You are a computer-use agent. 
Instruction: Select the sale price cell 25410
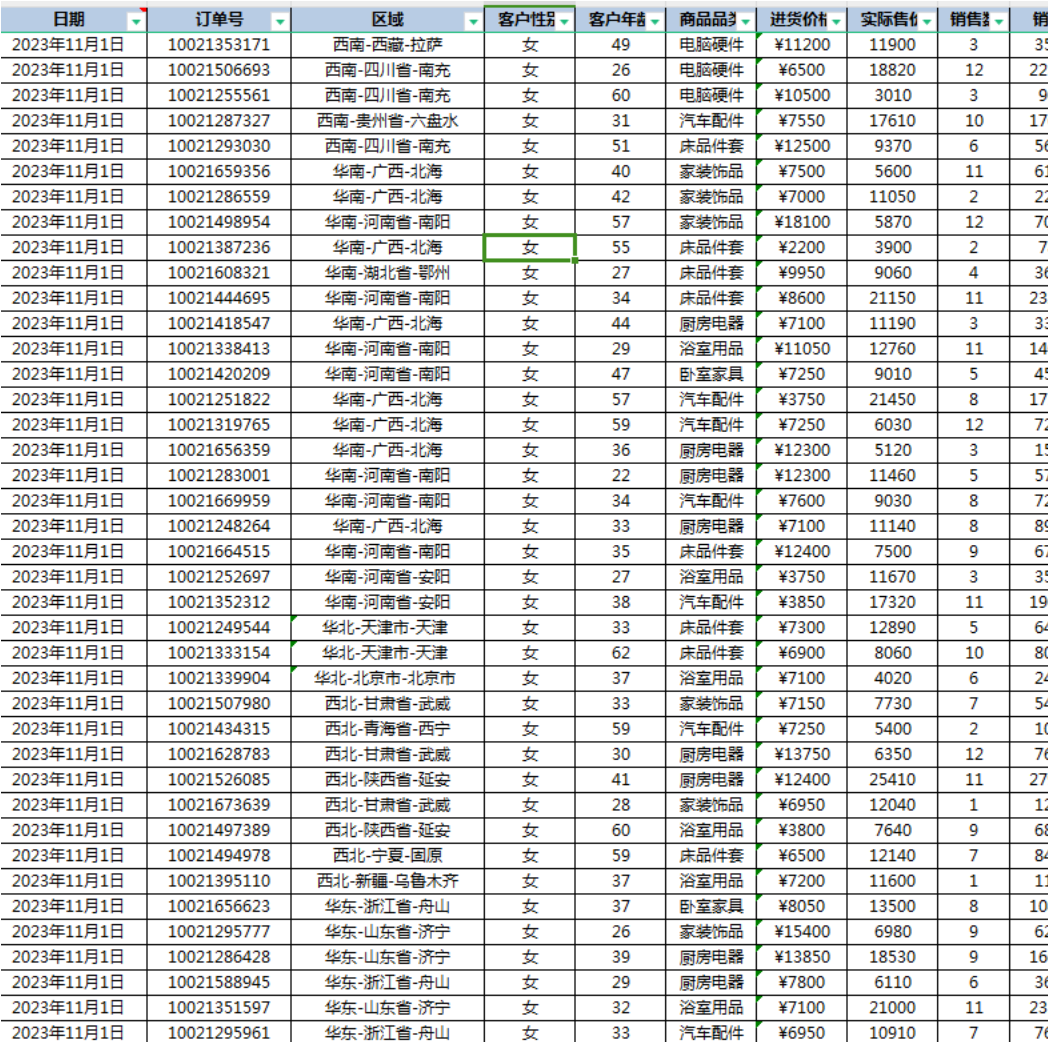(x=892, y=780)
